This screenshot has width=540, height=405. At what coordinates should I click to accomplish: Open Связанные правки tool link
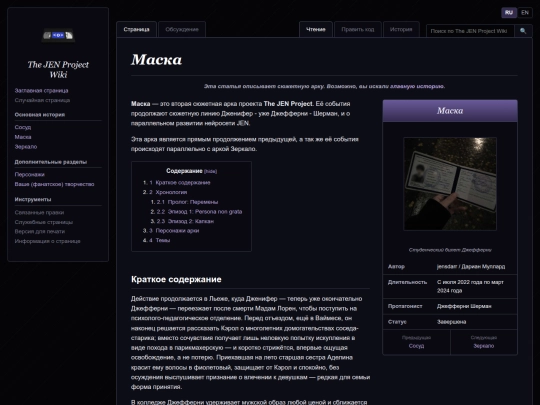tap(39, 212)
